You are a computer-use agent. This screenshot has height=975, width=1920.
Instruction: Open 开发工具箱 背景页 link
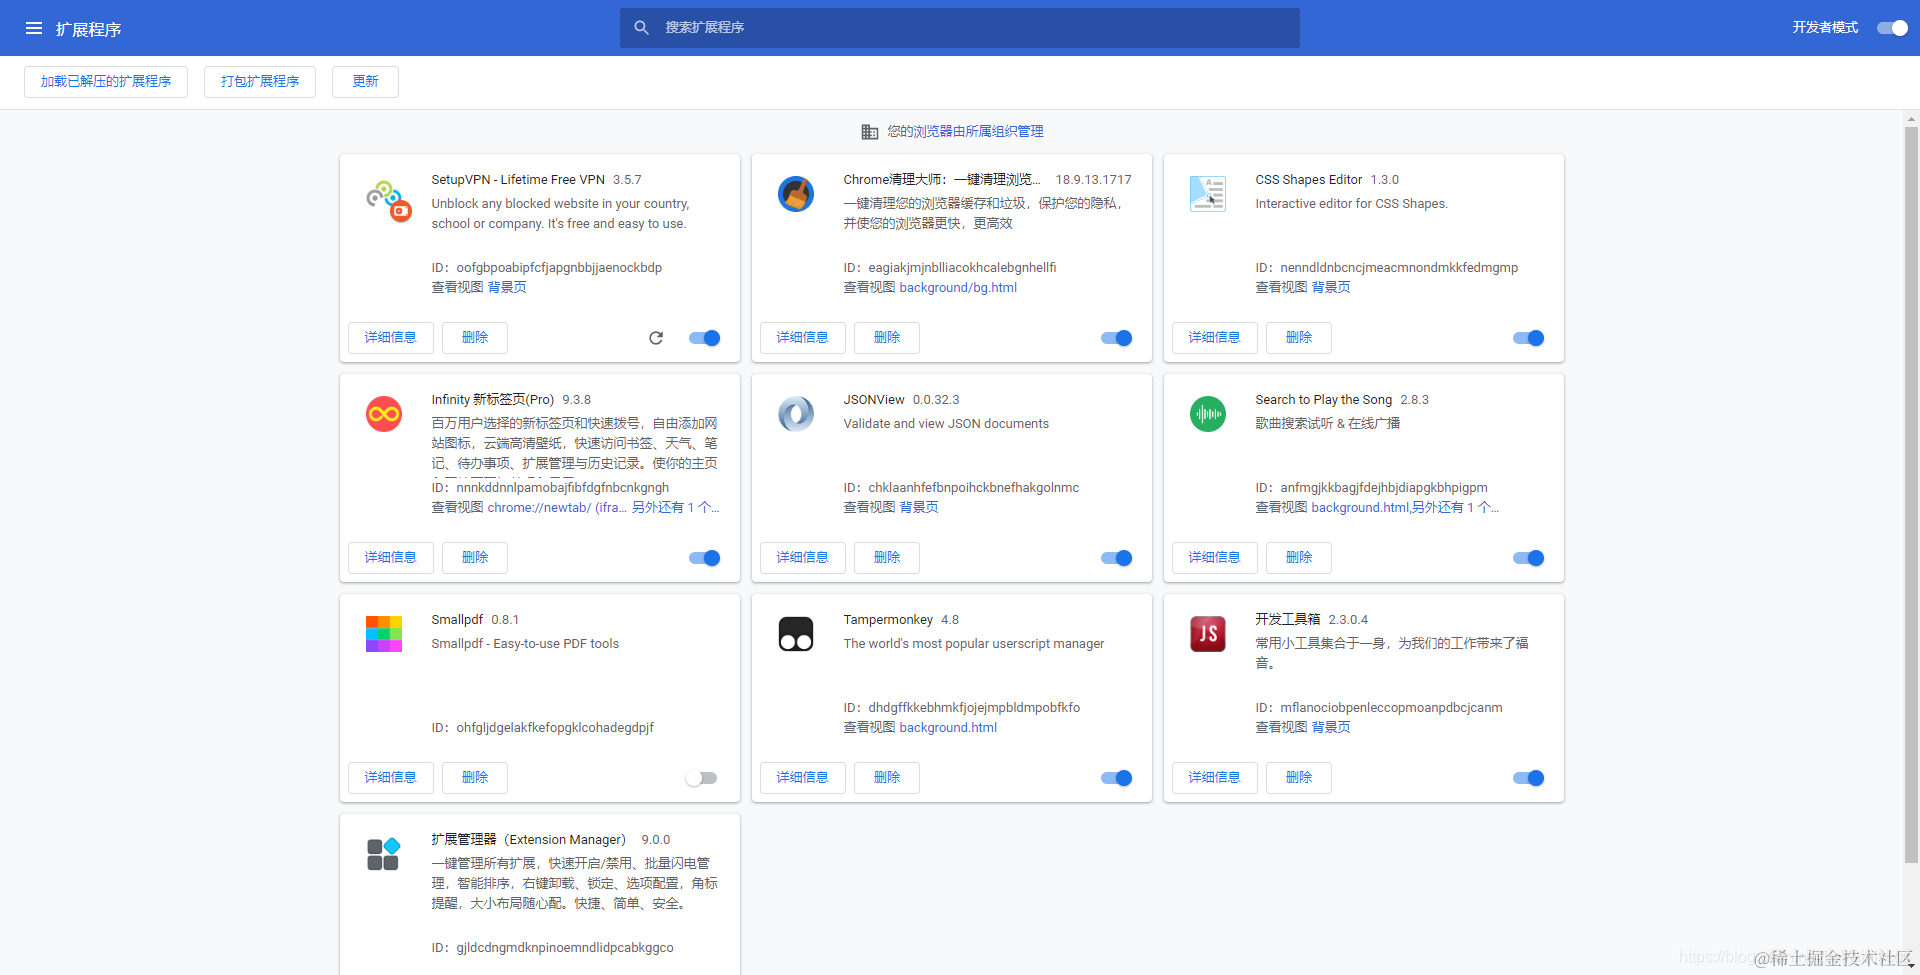tap(1331, 728)
